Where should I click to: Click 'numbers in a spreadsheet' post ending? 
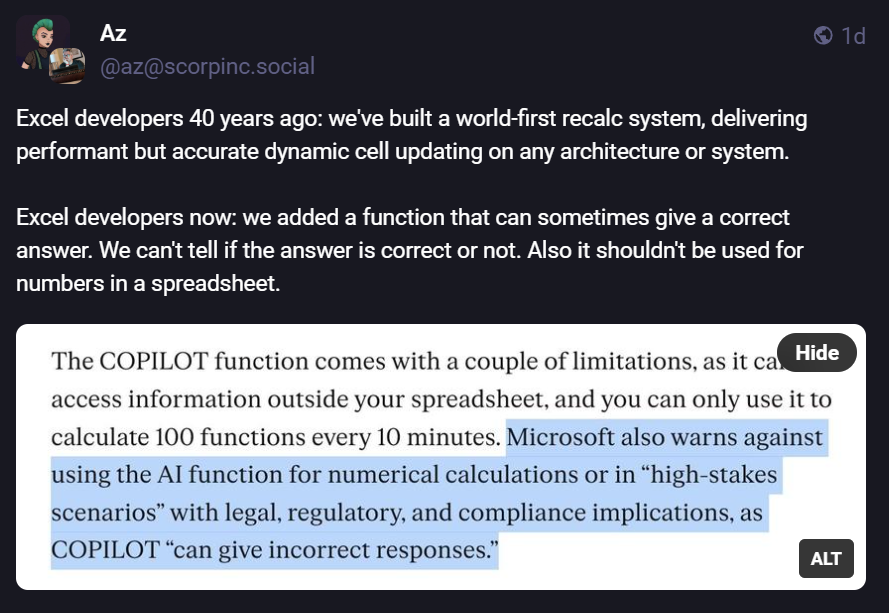tap(148, 283)
